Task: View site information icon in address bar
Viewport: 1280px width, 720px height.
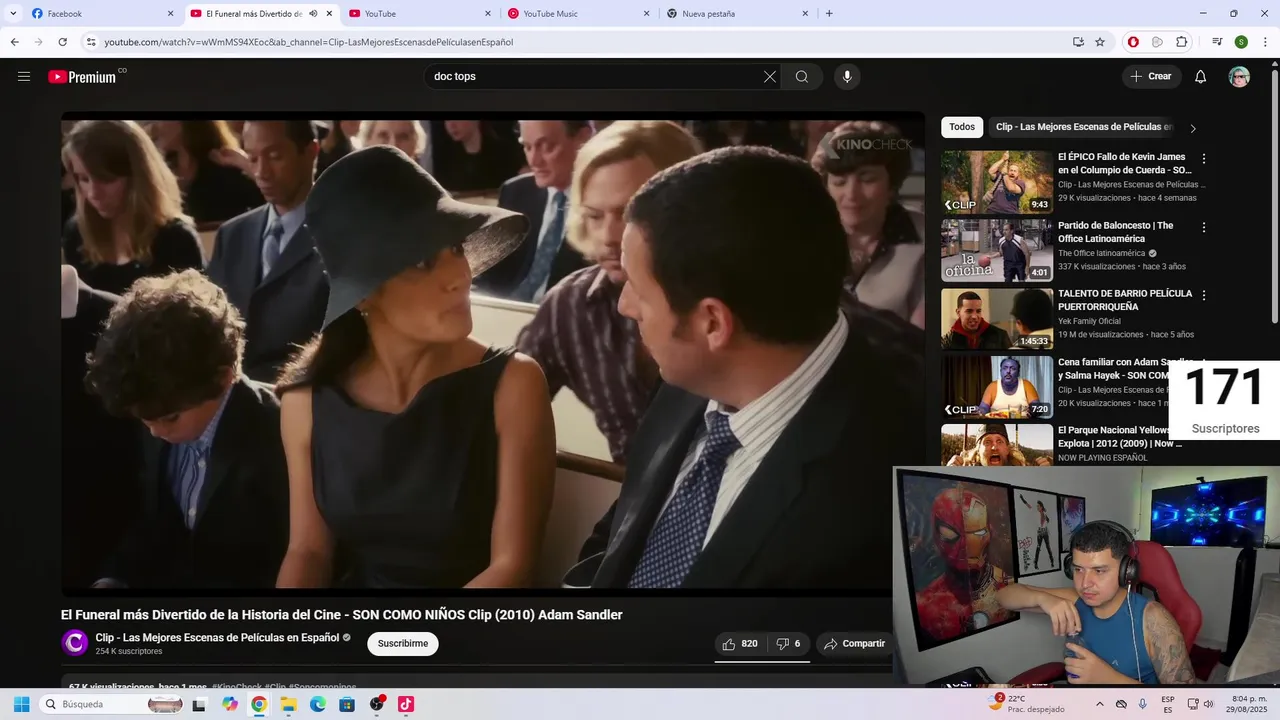Action: click(x=91, y=42)
